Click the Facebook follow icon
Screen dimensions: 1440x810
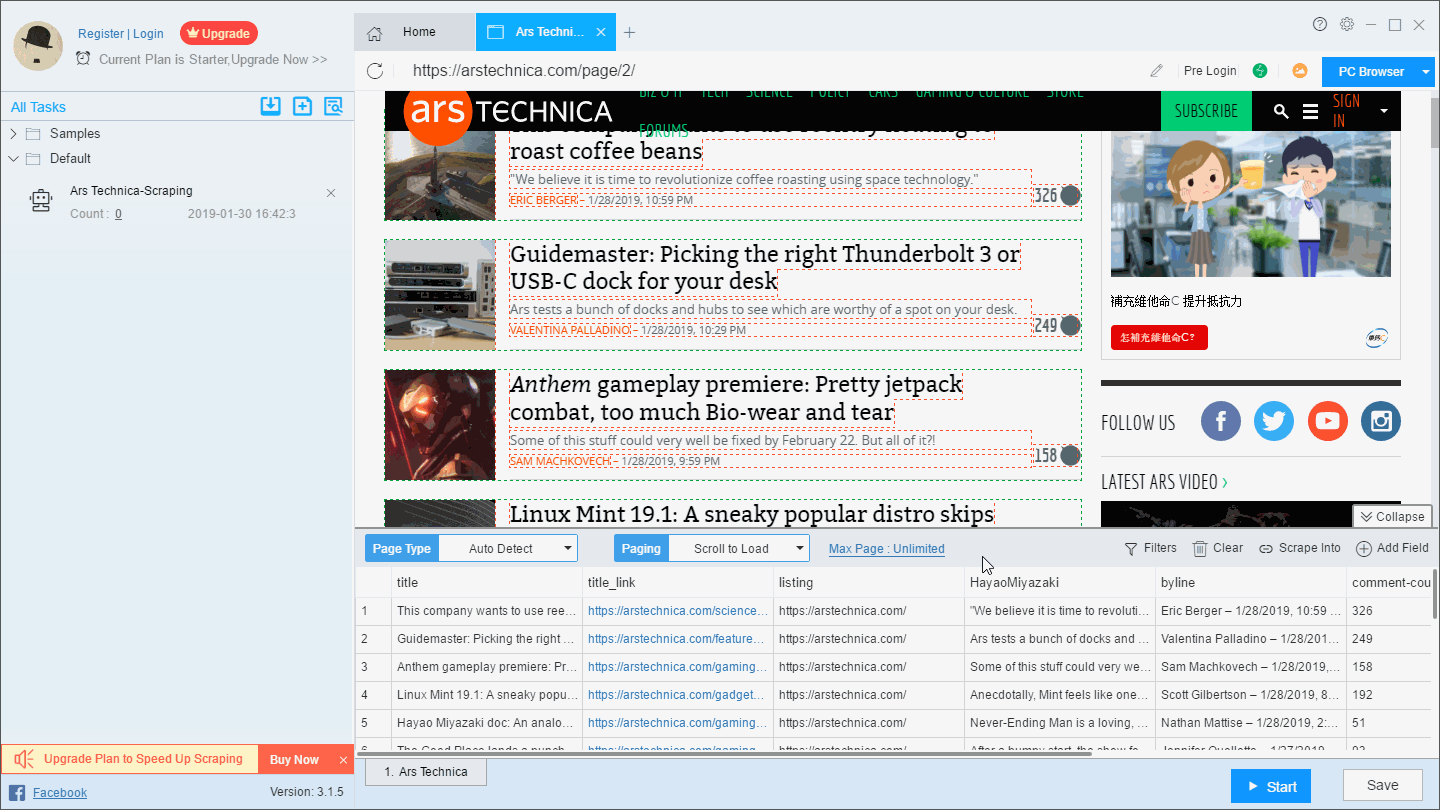[x=1221, y=421]
